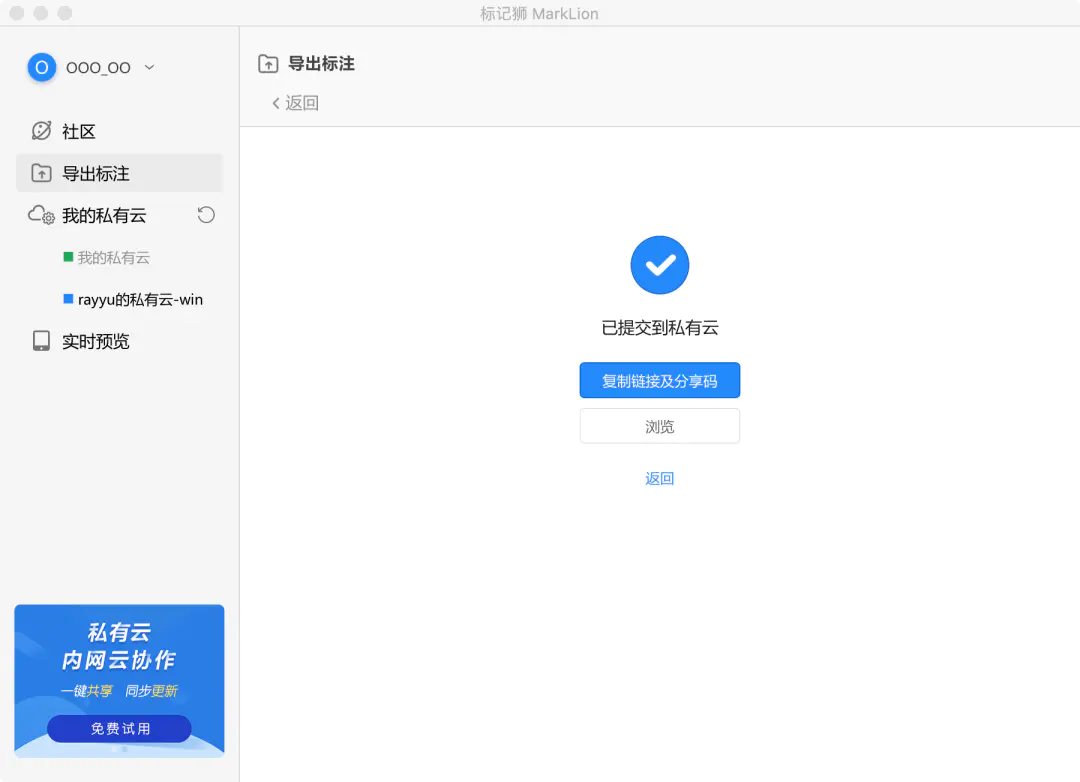The height and width of the screenshot is (782, 1080).
Task: Click the export icon in page header
Action: pos(268,64)
